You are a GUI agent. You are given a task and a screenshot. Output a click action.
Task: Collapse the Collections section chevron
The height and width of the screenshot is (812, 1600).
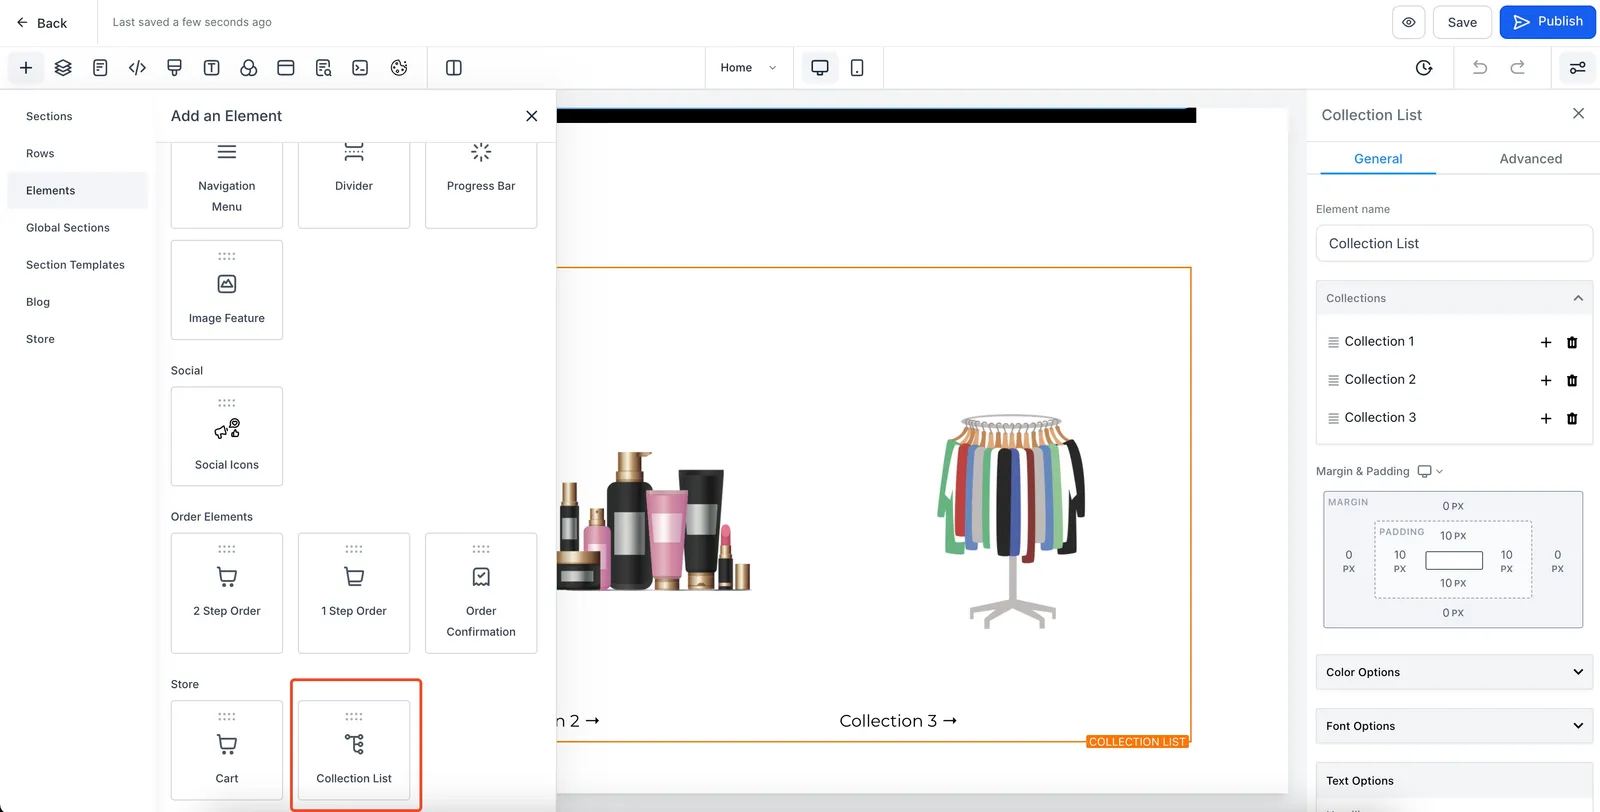point(1578,298)
